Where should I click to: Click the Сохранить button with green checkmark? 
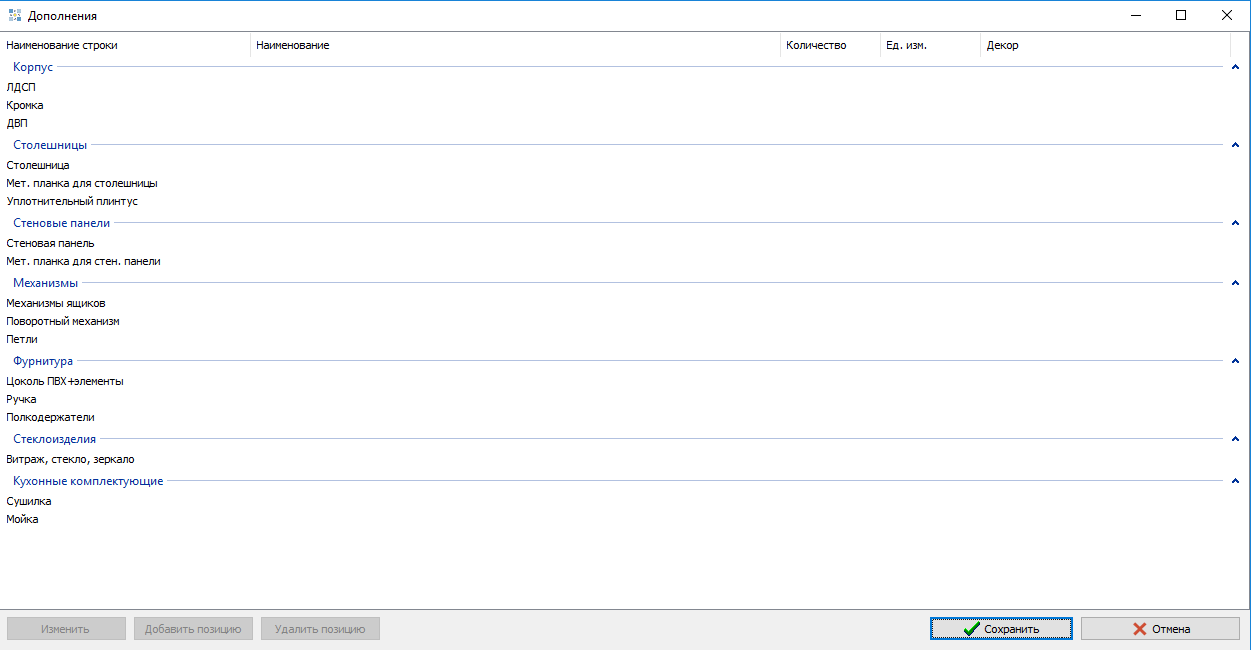pyautogui.click(x=1001, y=629)
